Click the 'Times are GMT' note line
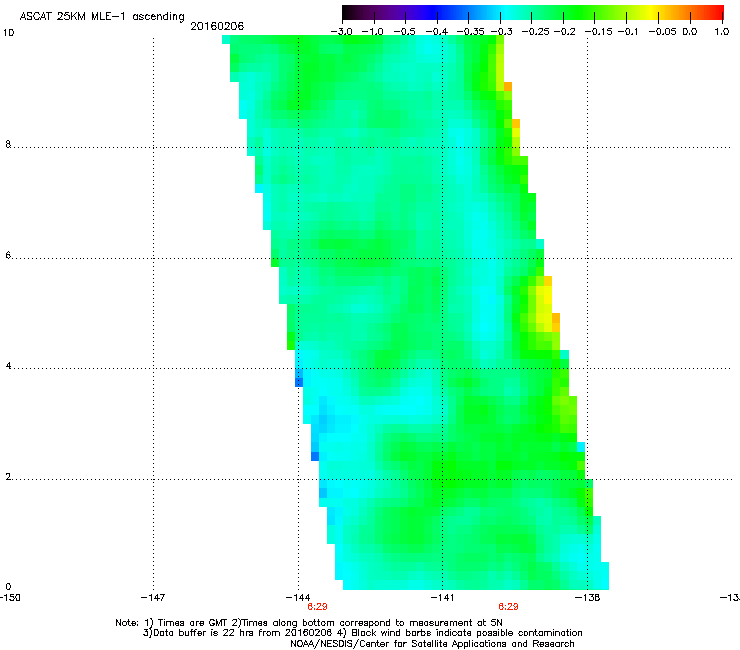 [309, 623]
